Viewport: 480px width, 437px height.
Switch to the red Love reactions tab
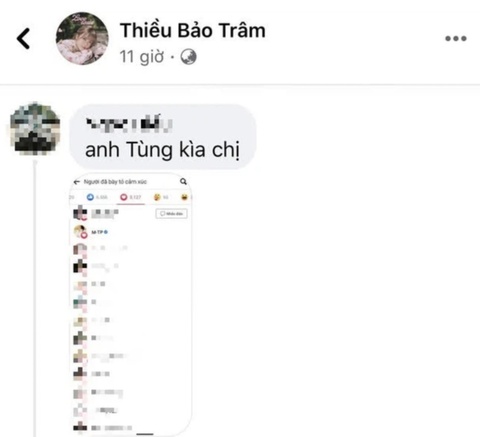pos(131,197)
